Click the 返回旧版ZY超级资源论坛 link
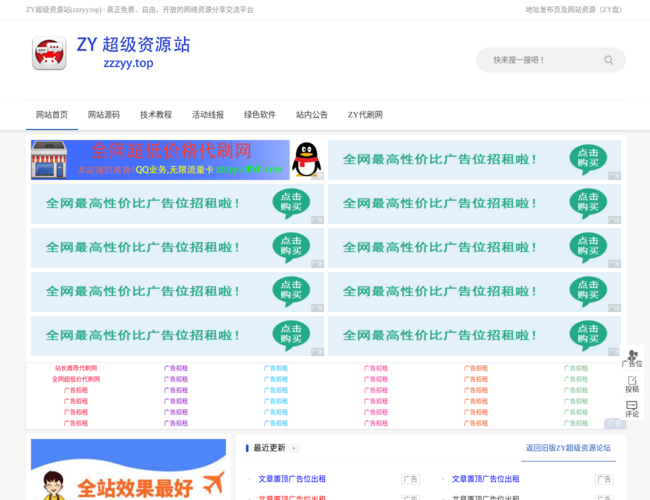The width and height of the screenshot is (650, 500). 568,448
